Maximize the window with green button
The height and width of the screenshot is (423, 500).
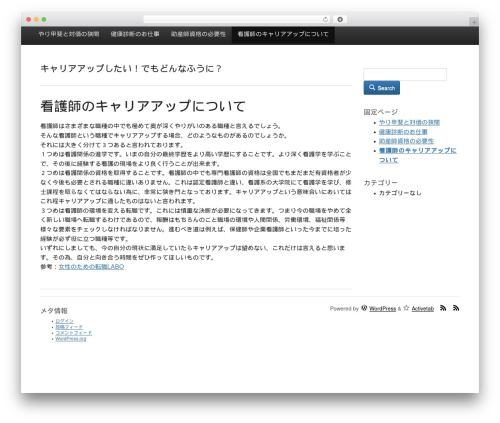tap(44, 19)
